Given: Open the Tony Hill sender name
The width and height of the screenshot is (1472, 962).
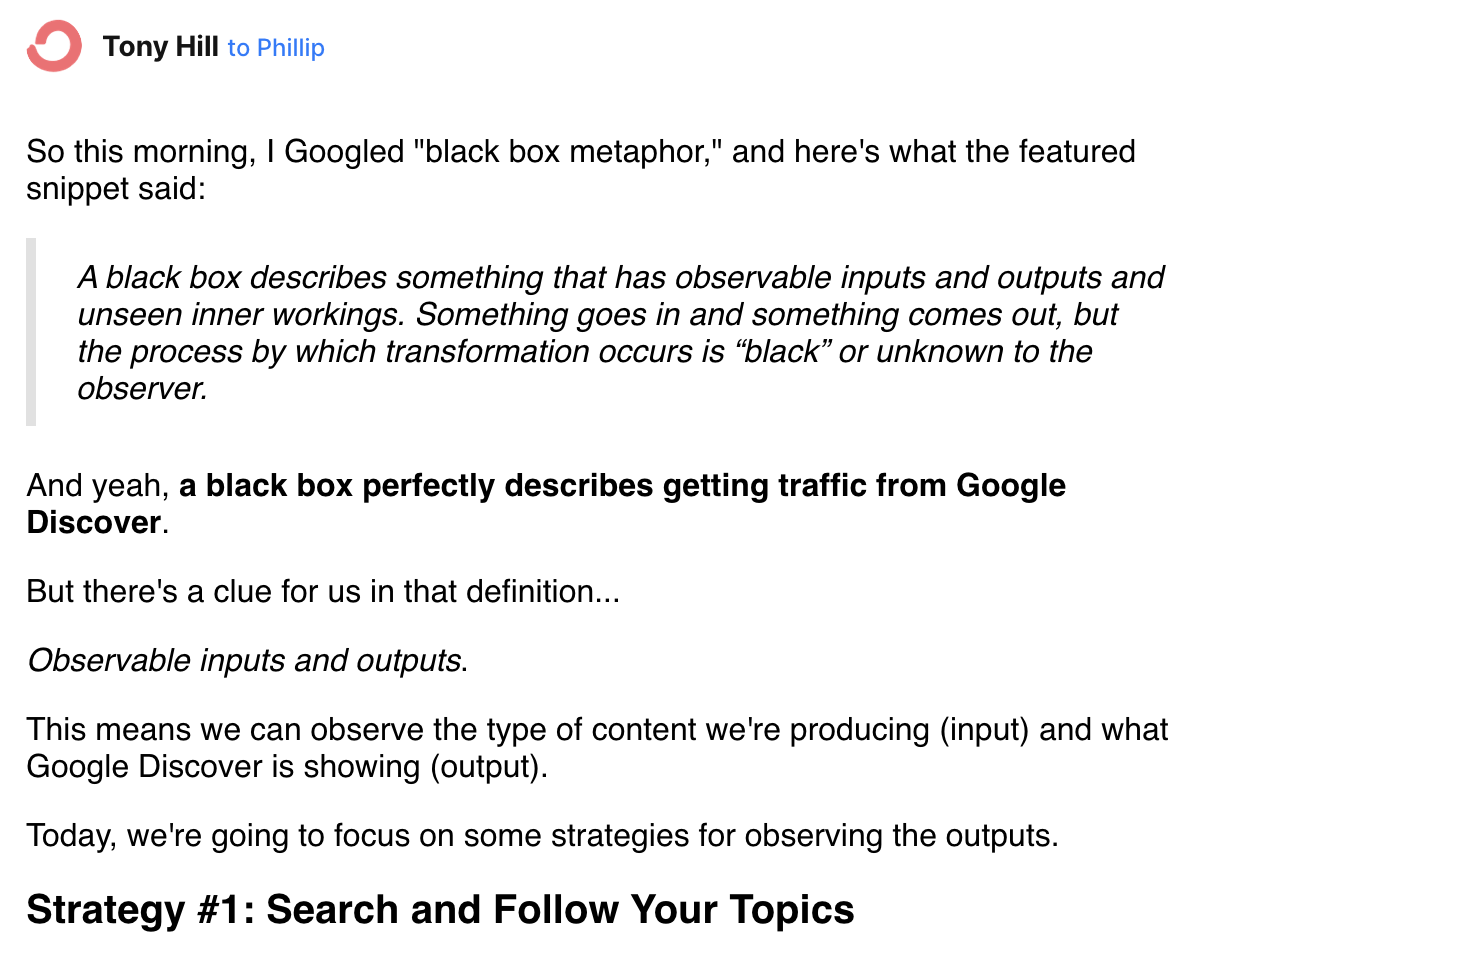Looking at the screenshot, I should [160, 47].
